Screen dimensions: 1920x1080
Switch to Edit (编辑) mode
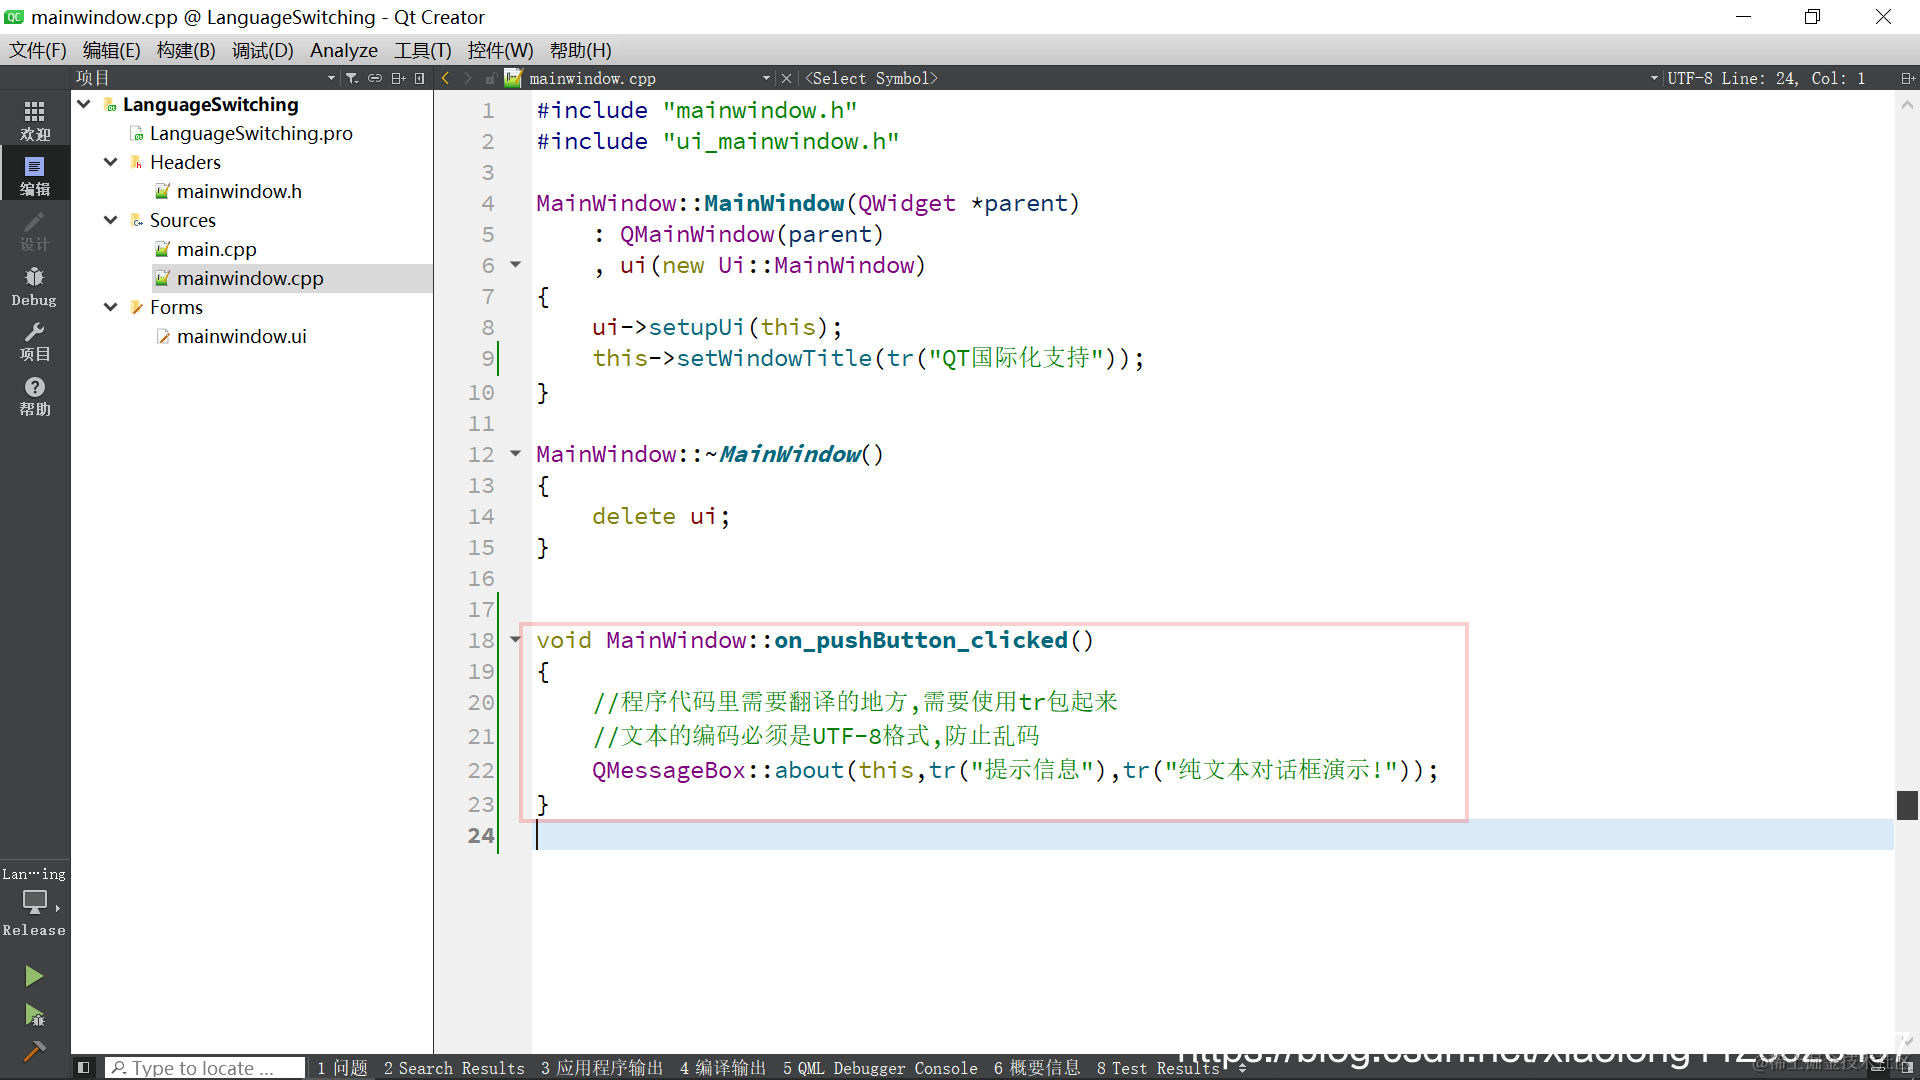34,175
